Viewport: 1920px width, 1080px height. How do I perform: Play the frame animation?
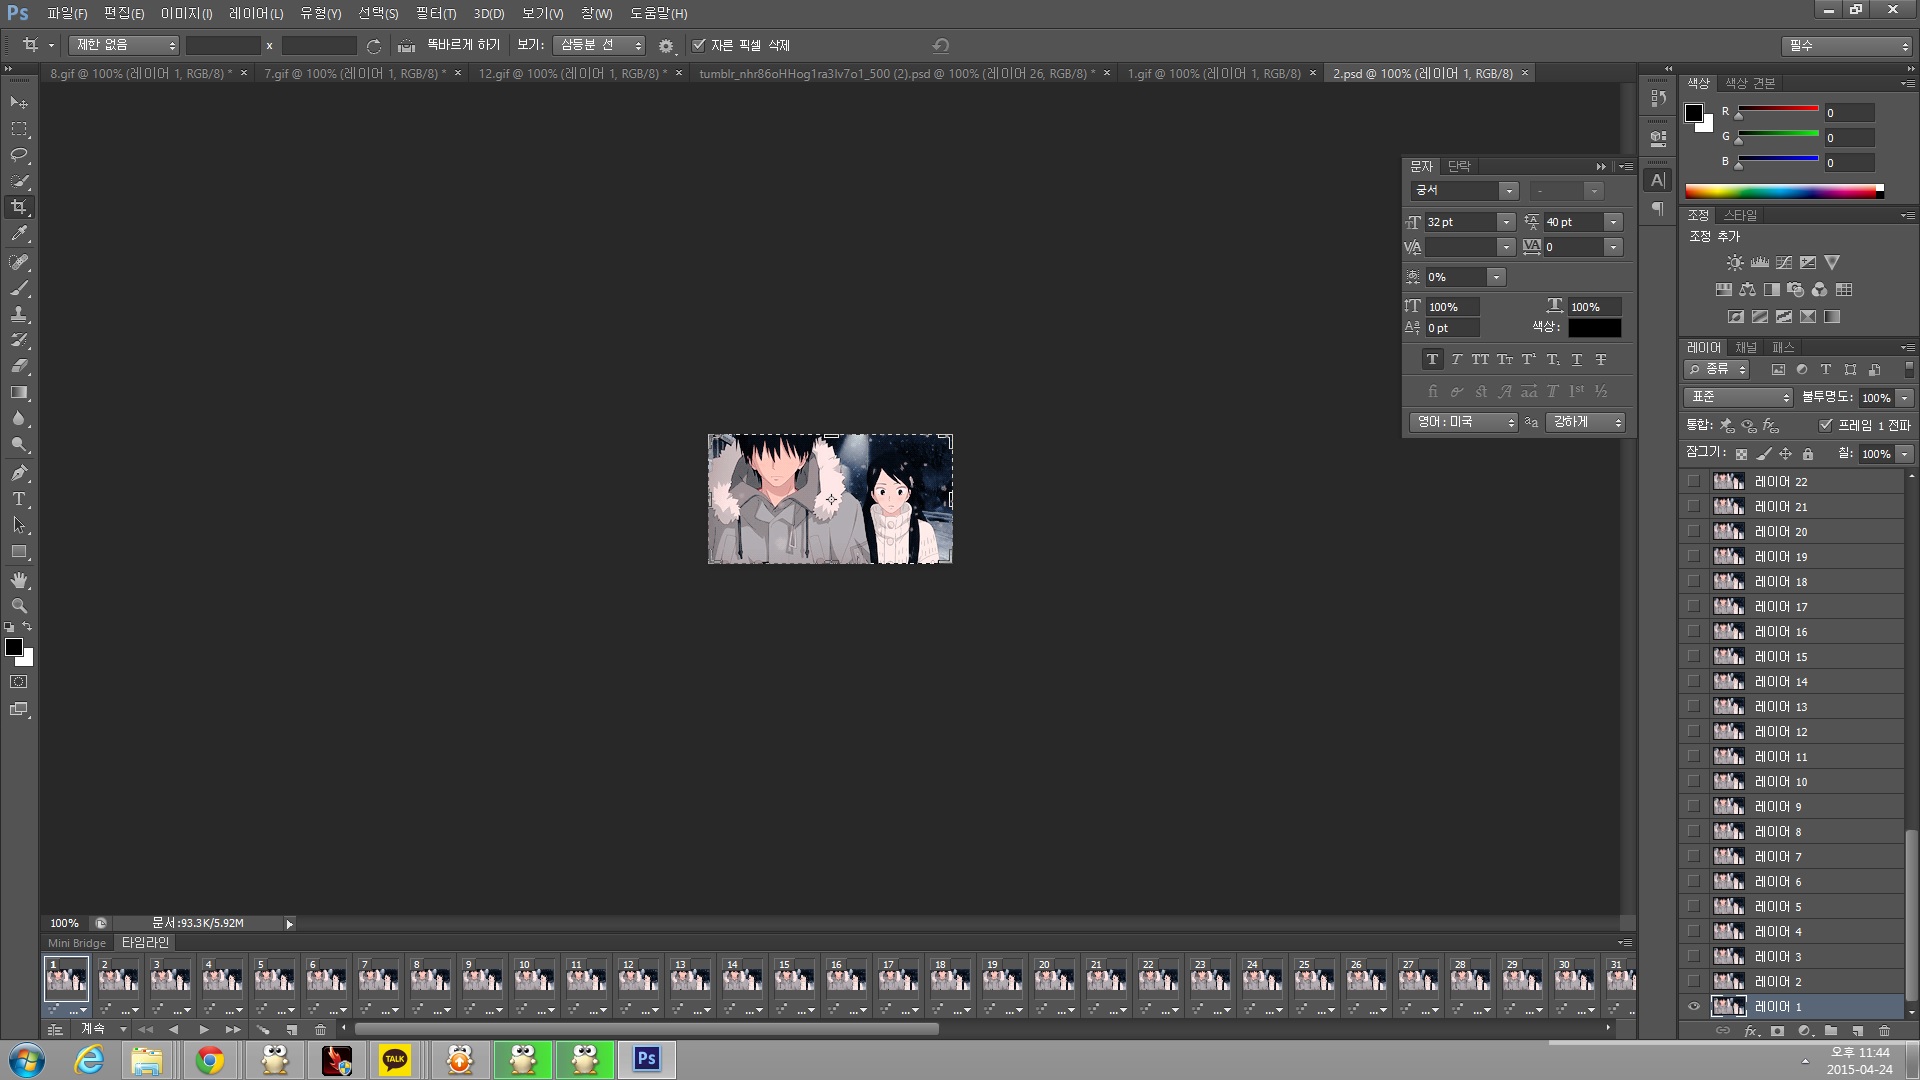click(204, 1029)
